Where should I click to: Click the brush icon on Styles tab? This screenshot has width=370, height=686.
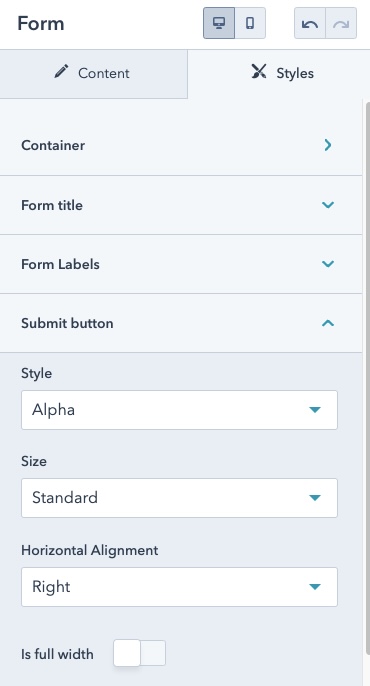click(258, 71)
